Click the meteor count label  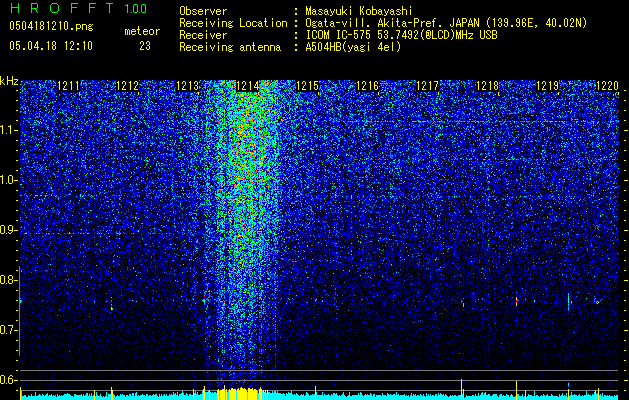[x=142, y=31]
